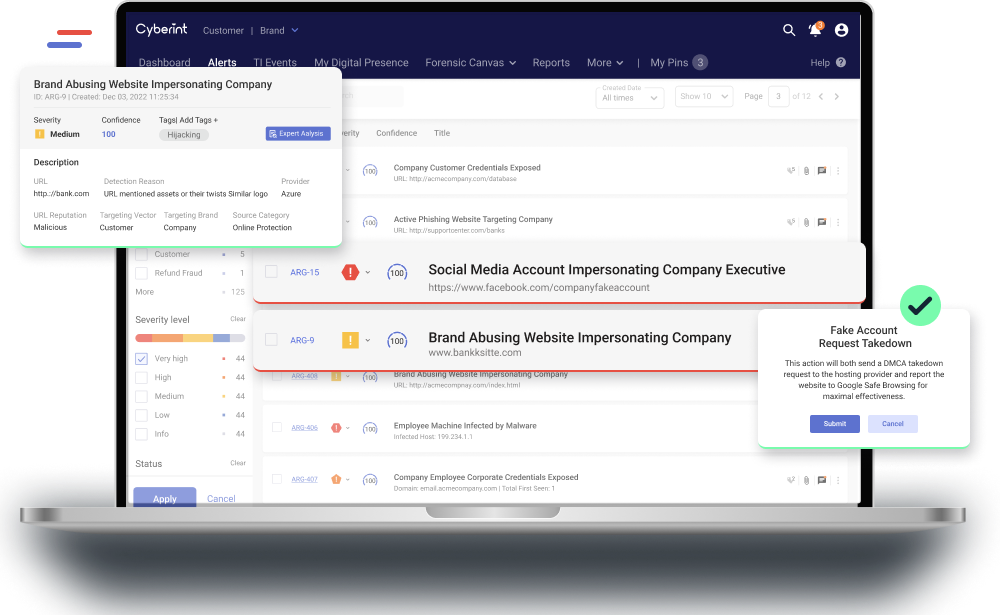1000x615 pixels.
Task: Click the severity level color bar
Action: tap(190, 337)
